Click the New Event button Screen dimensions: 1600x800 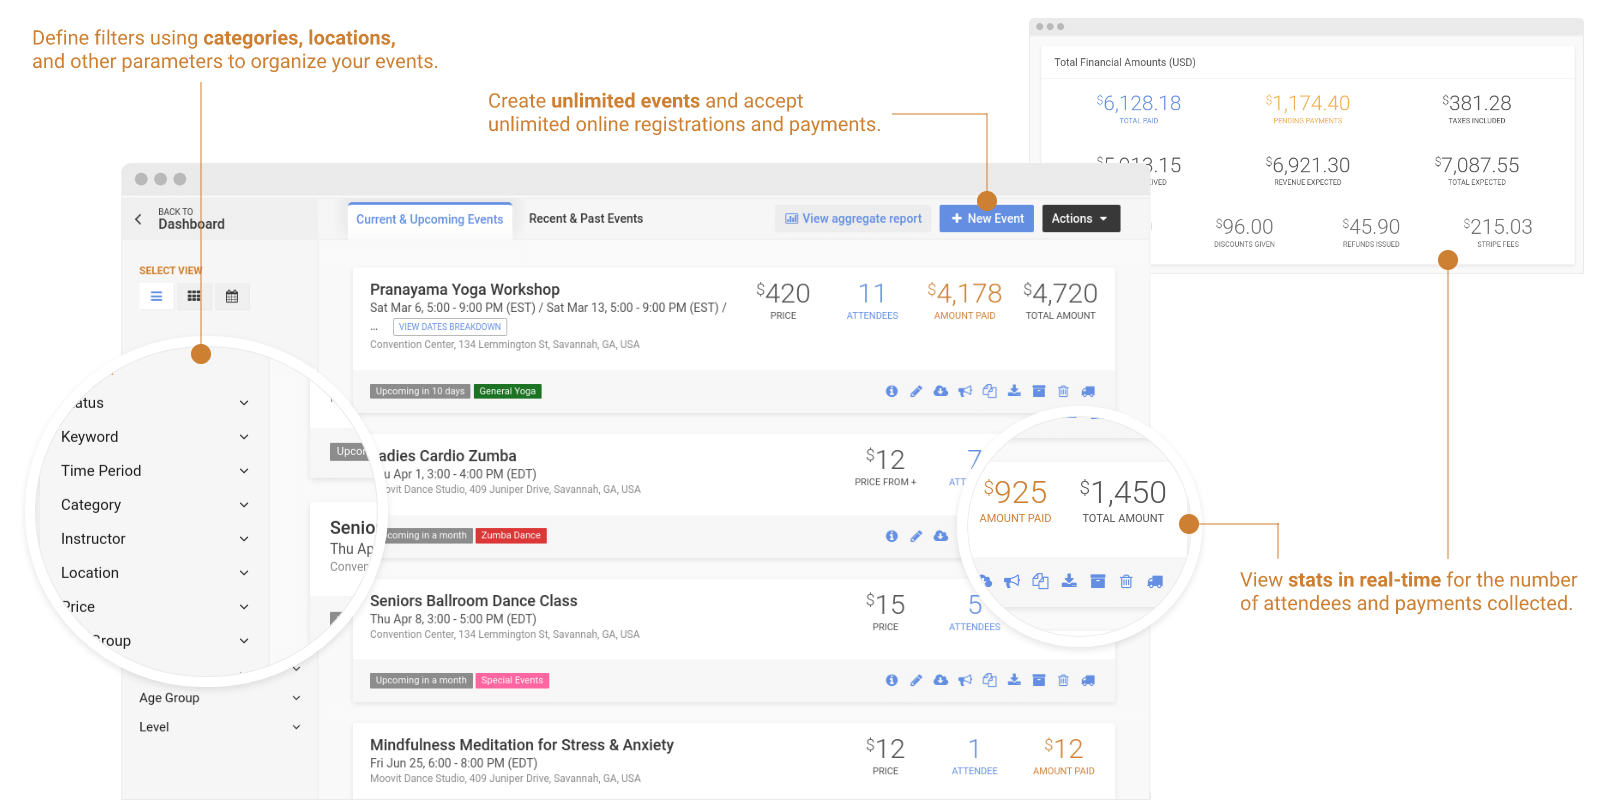(x=987, y=219)
